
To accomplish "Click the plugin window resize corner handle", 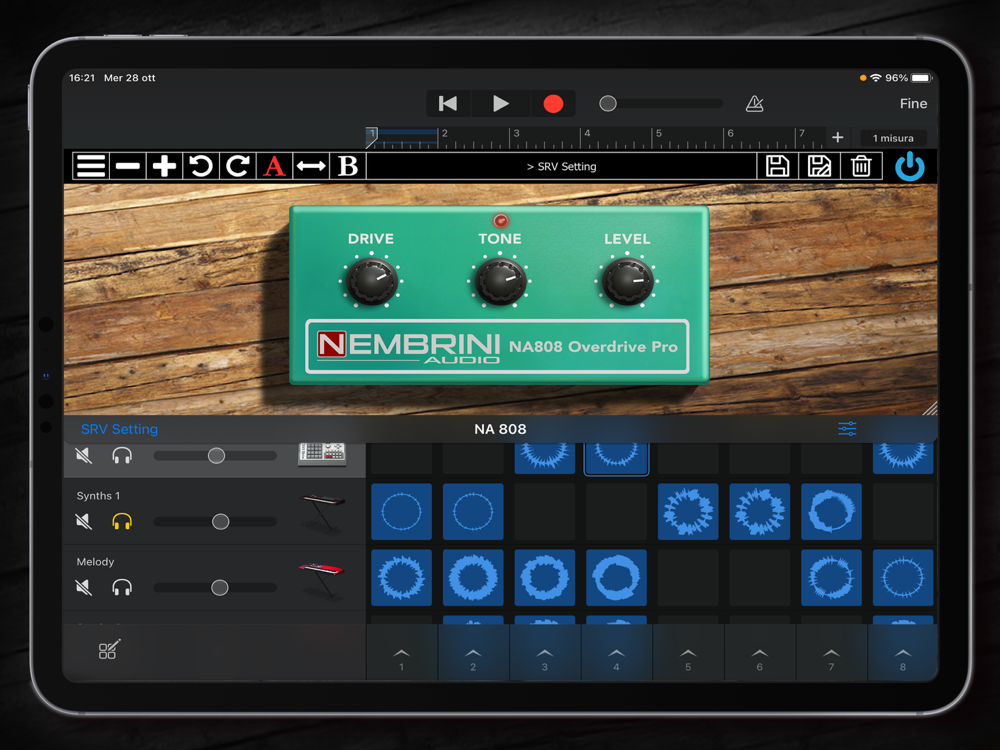I will coord(930,408).
